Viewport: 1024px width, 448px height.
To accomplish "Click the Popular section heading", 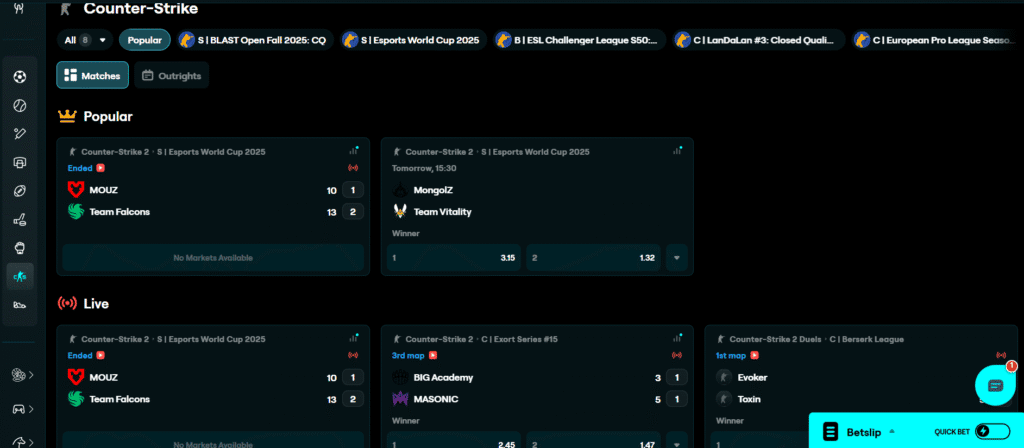I will [108, 116].
